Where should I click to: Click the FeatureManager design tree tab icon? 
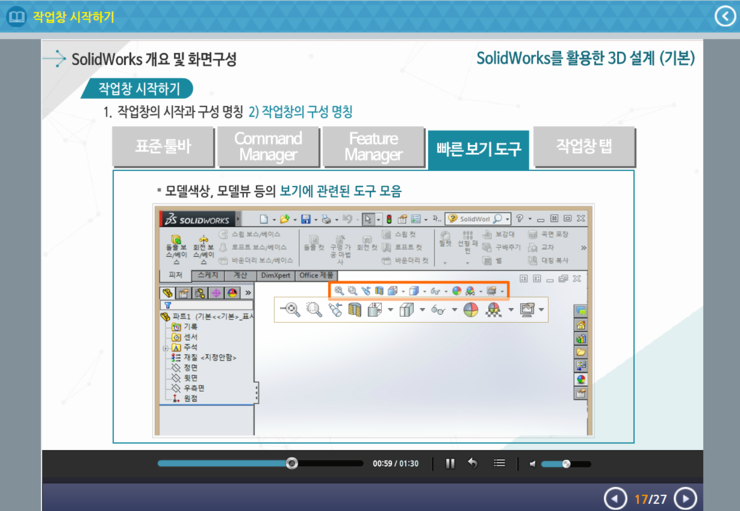[167, 293]
